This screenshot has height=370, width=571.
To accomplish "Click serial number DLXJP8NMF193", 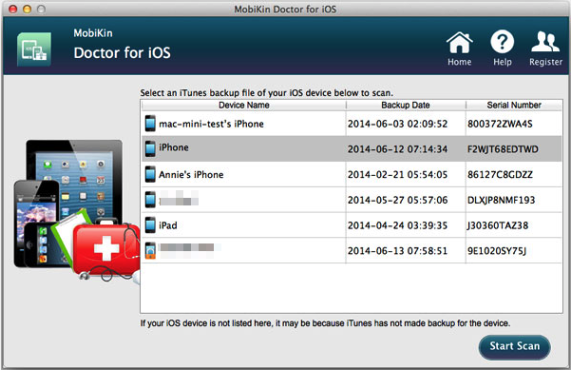I will click(501, 200).
